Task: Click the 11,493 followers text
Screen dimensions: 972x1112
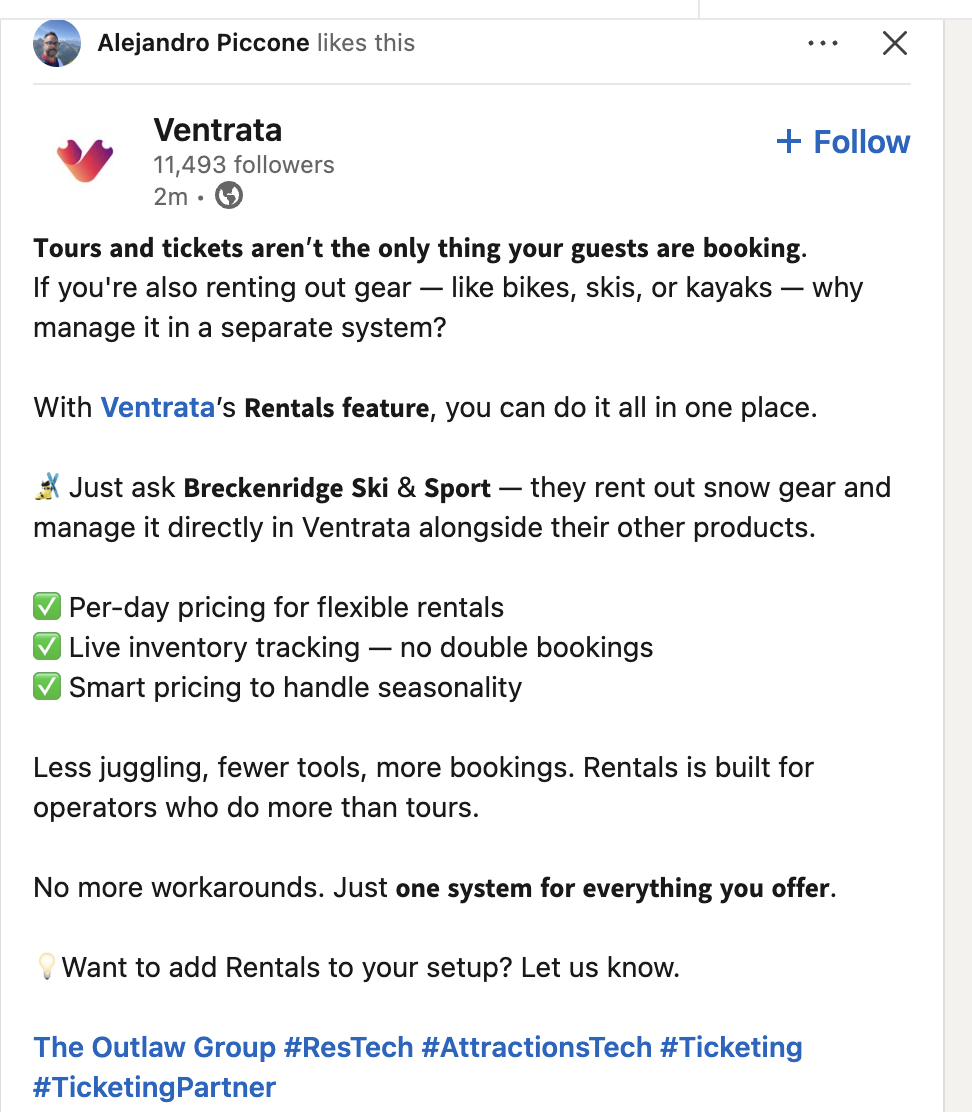Action: point(243,165)
